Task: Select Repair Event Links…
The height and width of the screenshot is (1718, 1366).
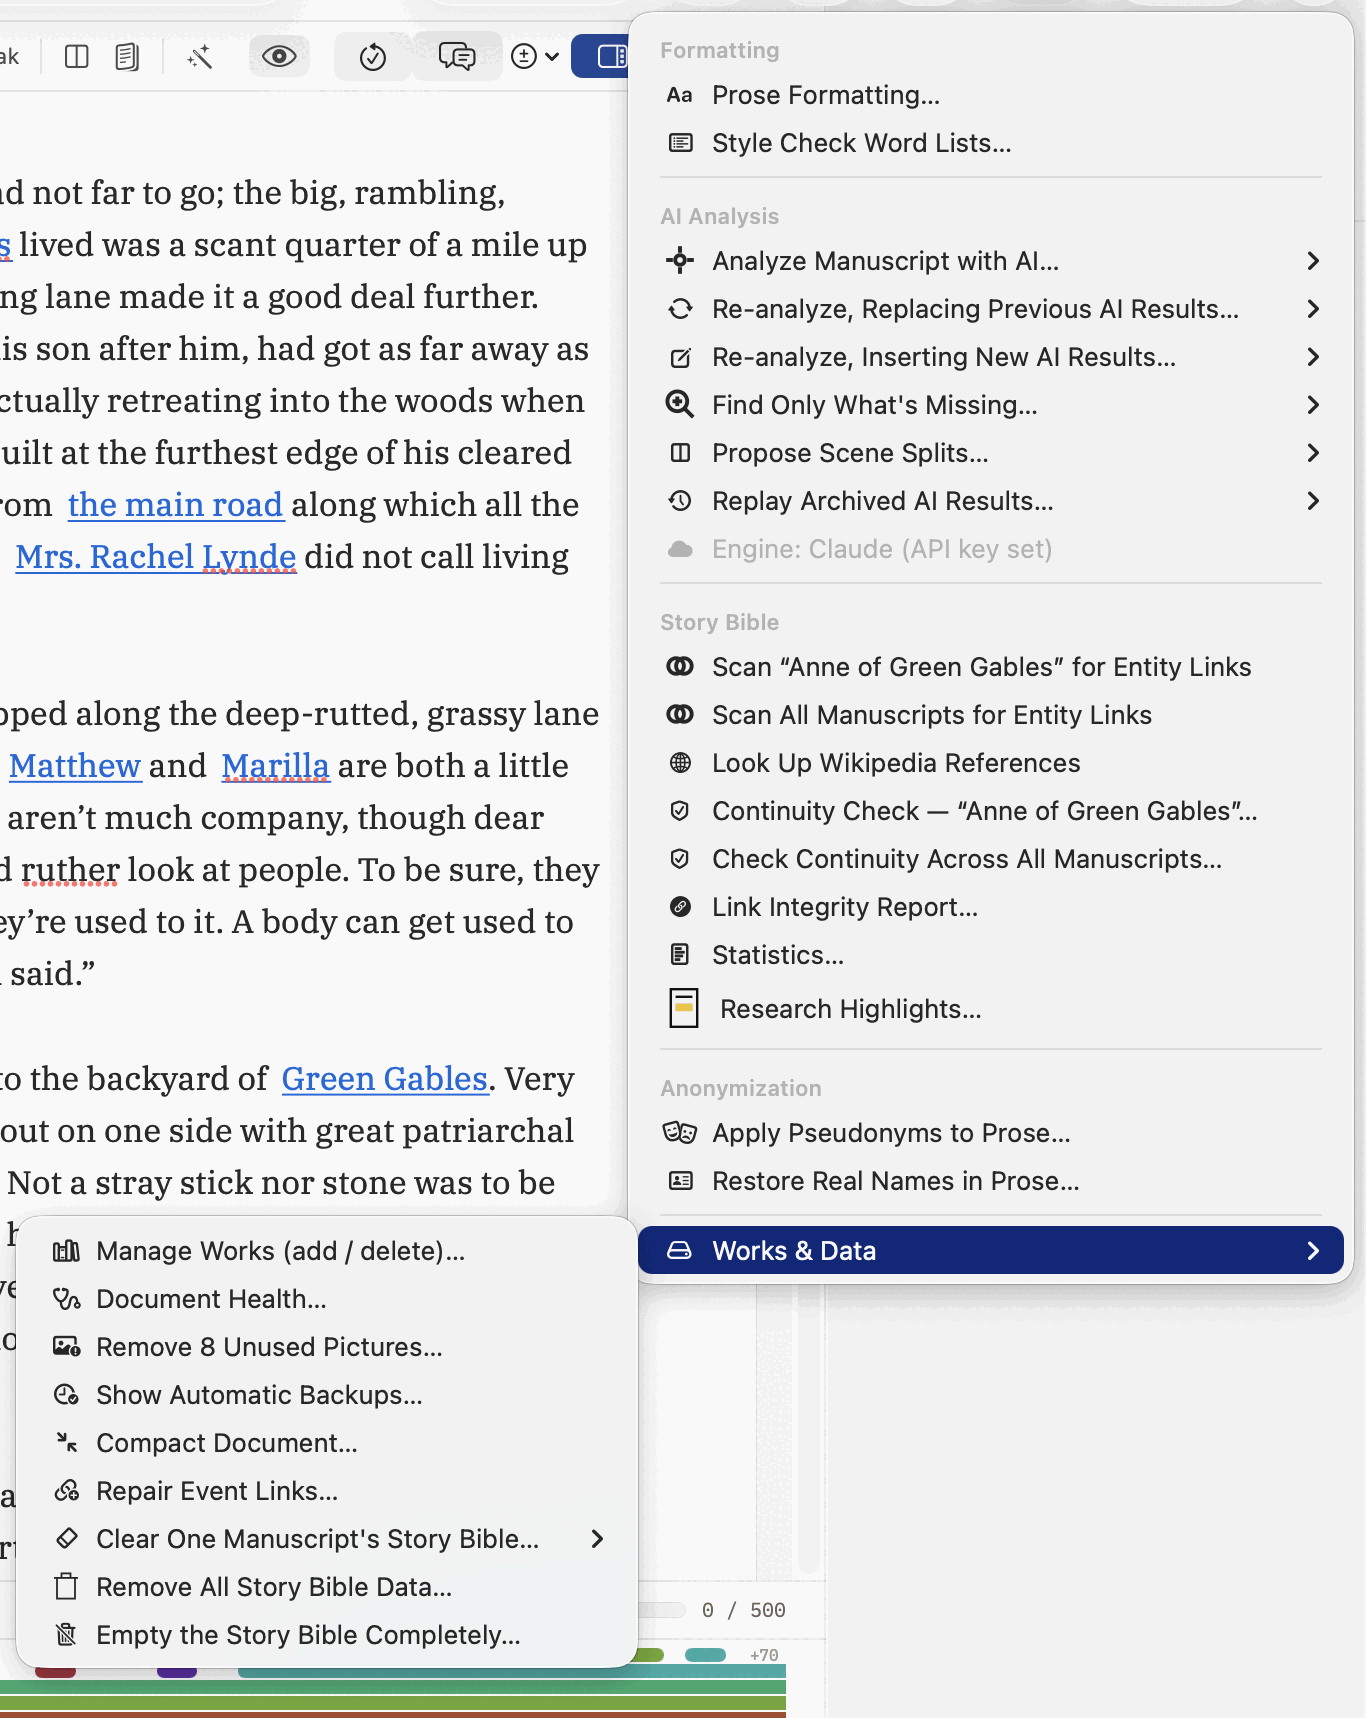Action: pyautogui.click(x=327, y=1491)
